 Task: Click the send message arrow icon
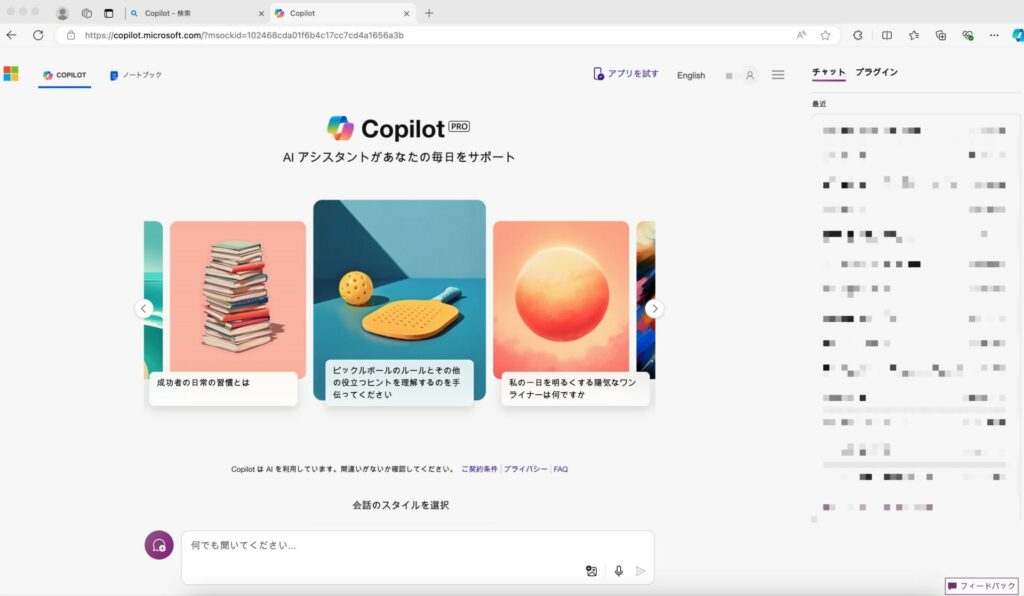[x=641, y=571]
